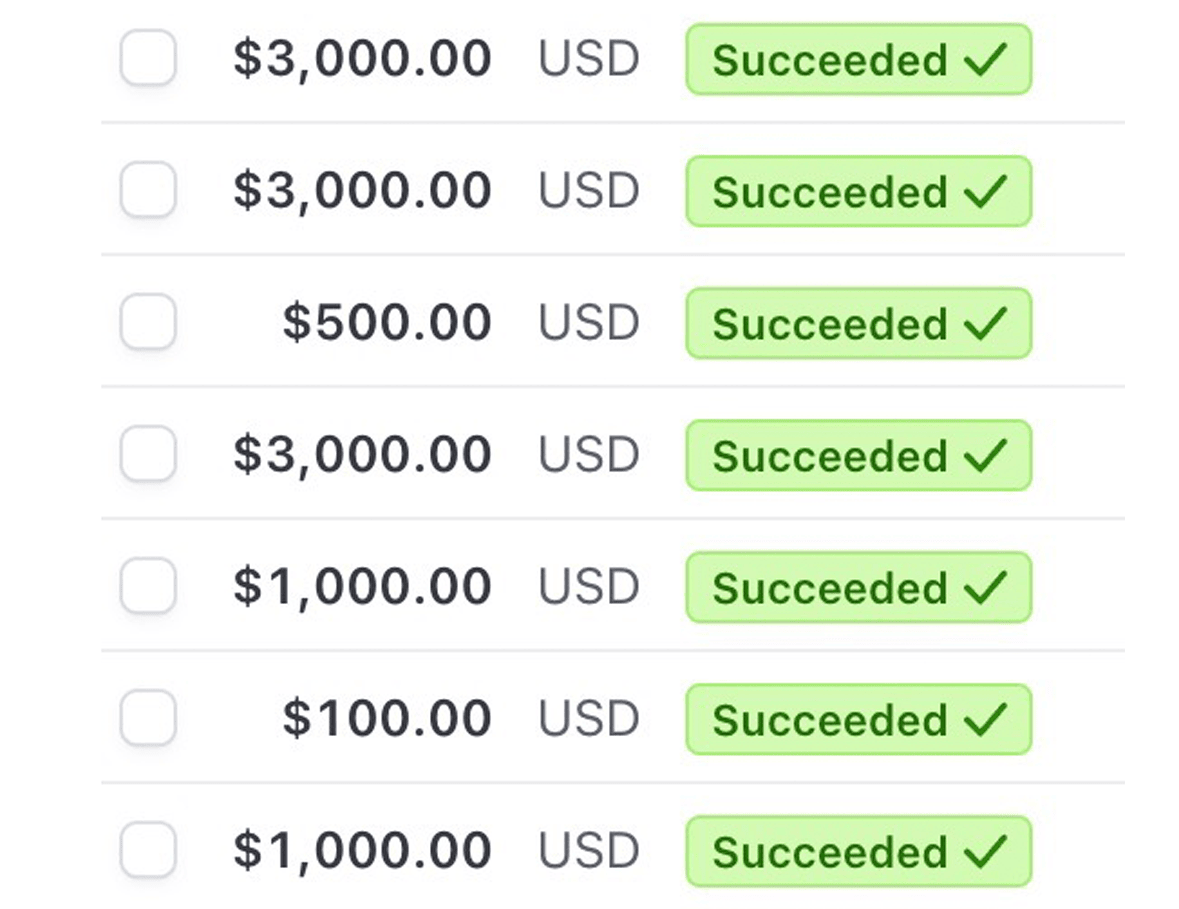Click the checkmark icon in the $500.00 row's badge
Image resolution: width=1179 pixels, height=909 pixels.
(x=985, y=323)
